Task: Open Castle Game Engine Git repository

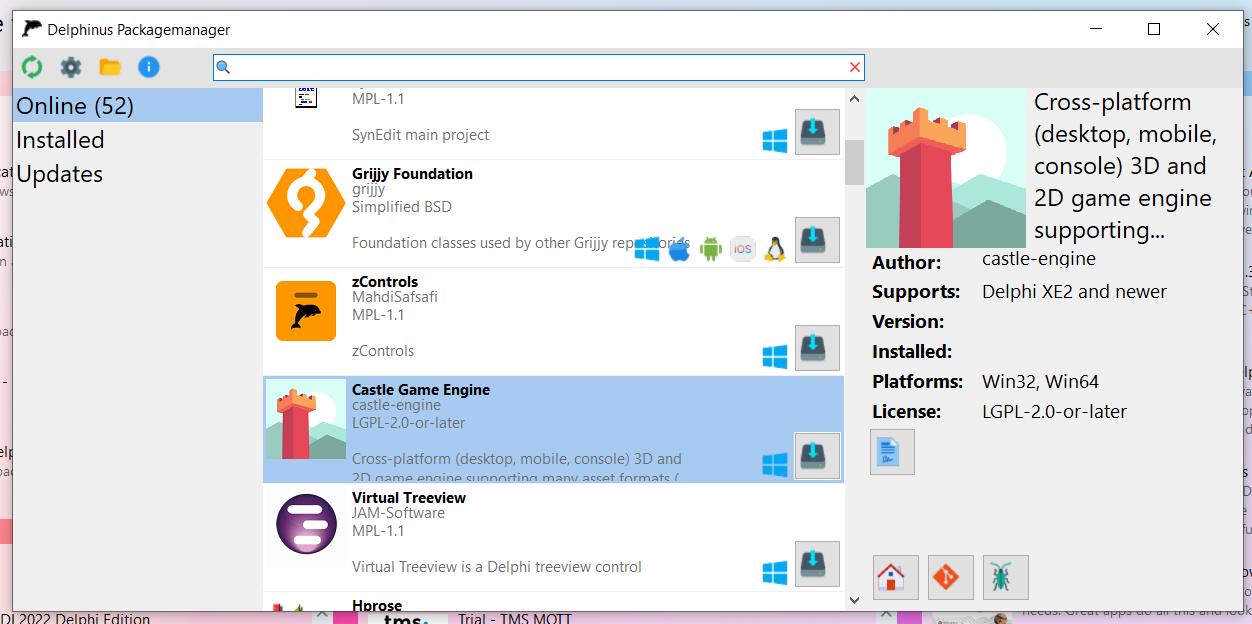Action: (950, 577)
